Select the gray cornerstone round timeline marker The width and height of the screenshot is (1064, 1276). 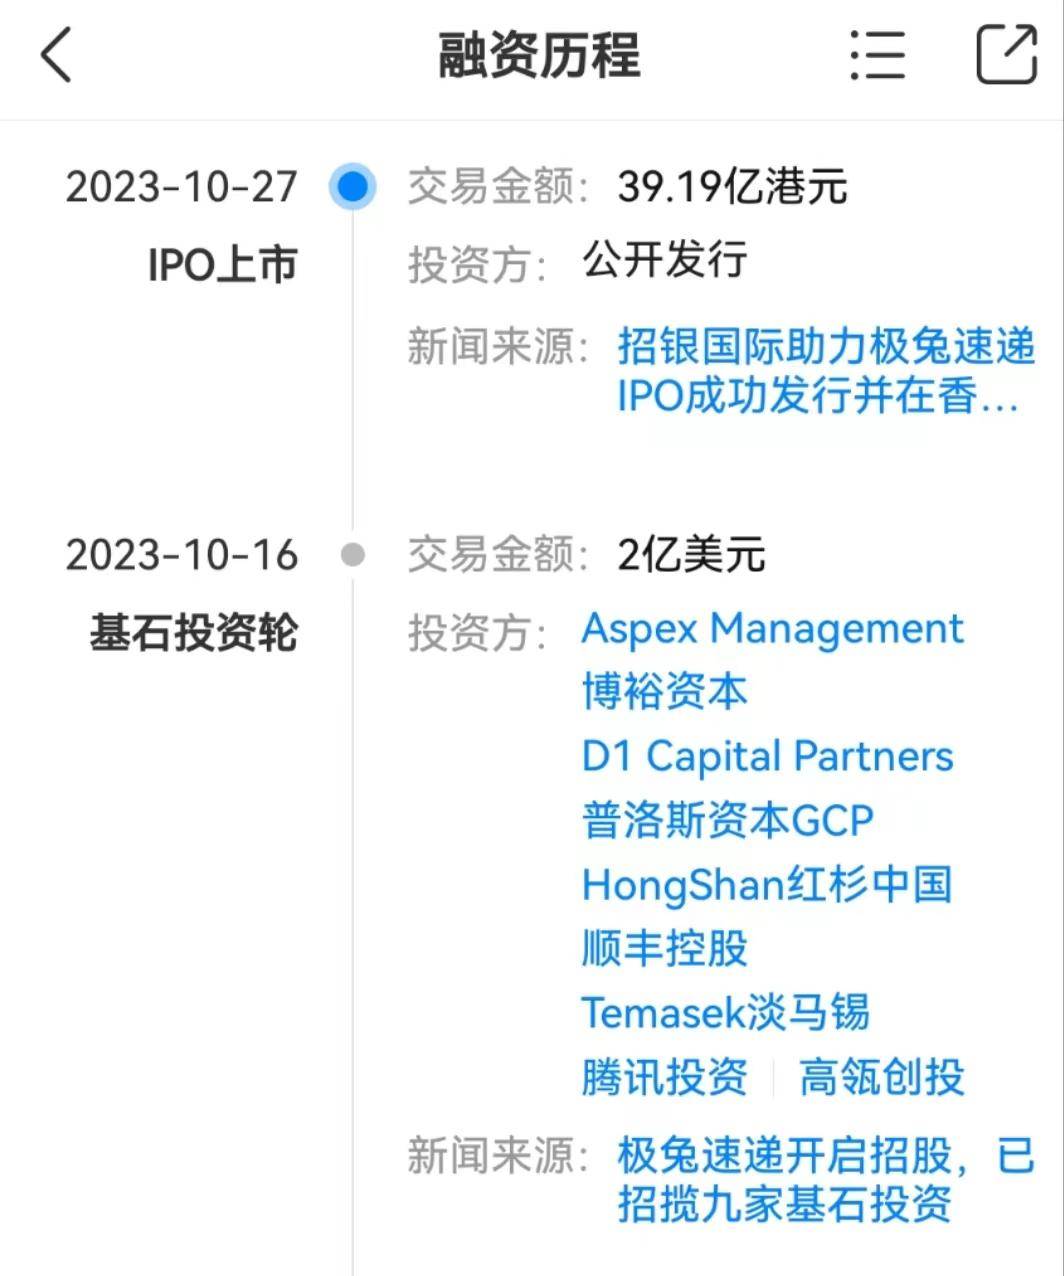point(352,554)
